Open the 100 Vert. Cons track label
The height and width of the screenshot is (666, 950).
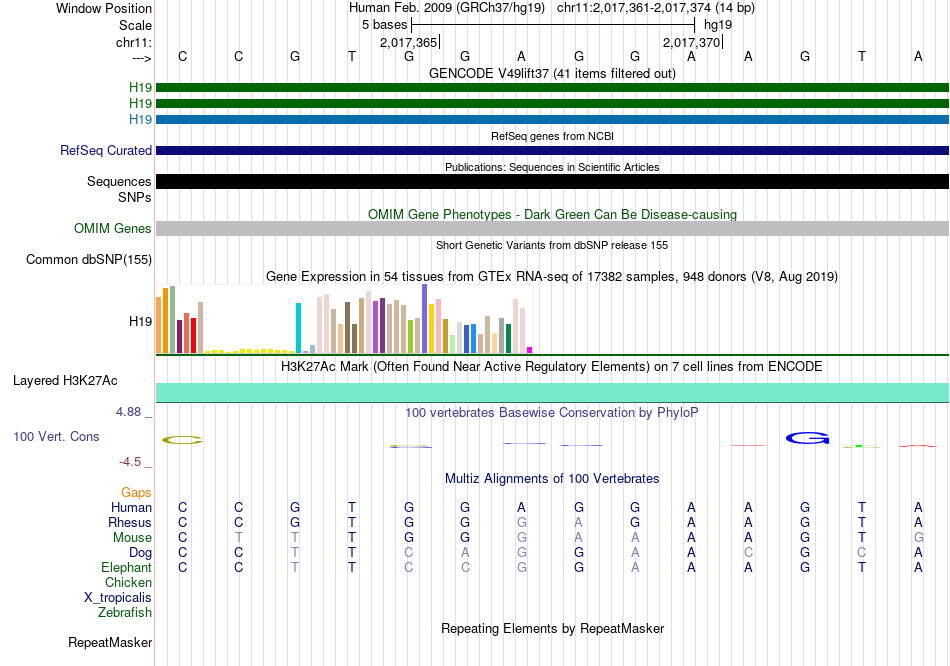tap(56, 436)
